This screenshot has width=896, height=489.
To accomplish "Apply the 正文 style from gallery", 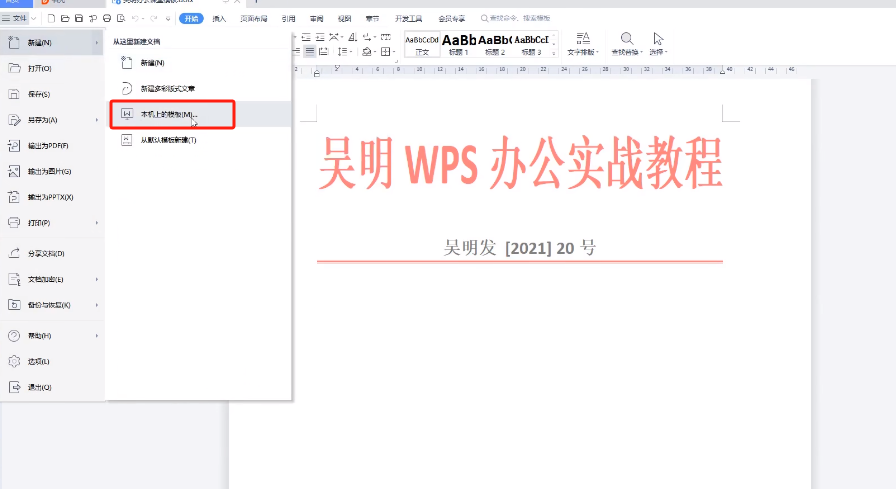I will click(422, 45).
